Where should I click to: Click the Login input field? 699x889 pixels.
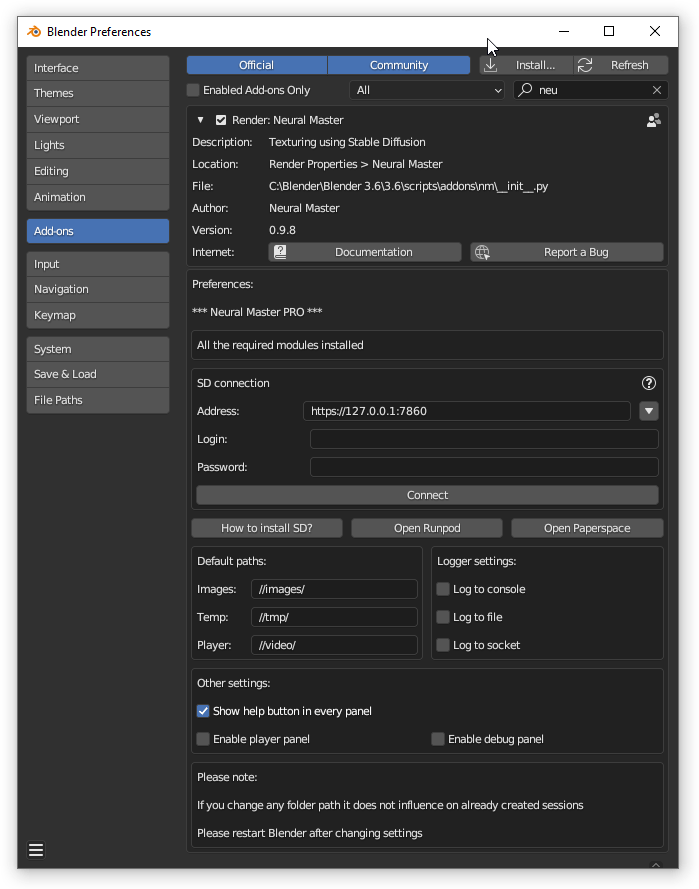point(484,439)
